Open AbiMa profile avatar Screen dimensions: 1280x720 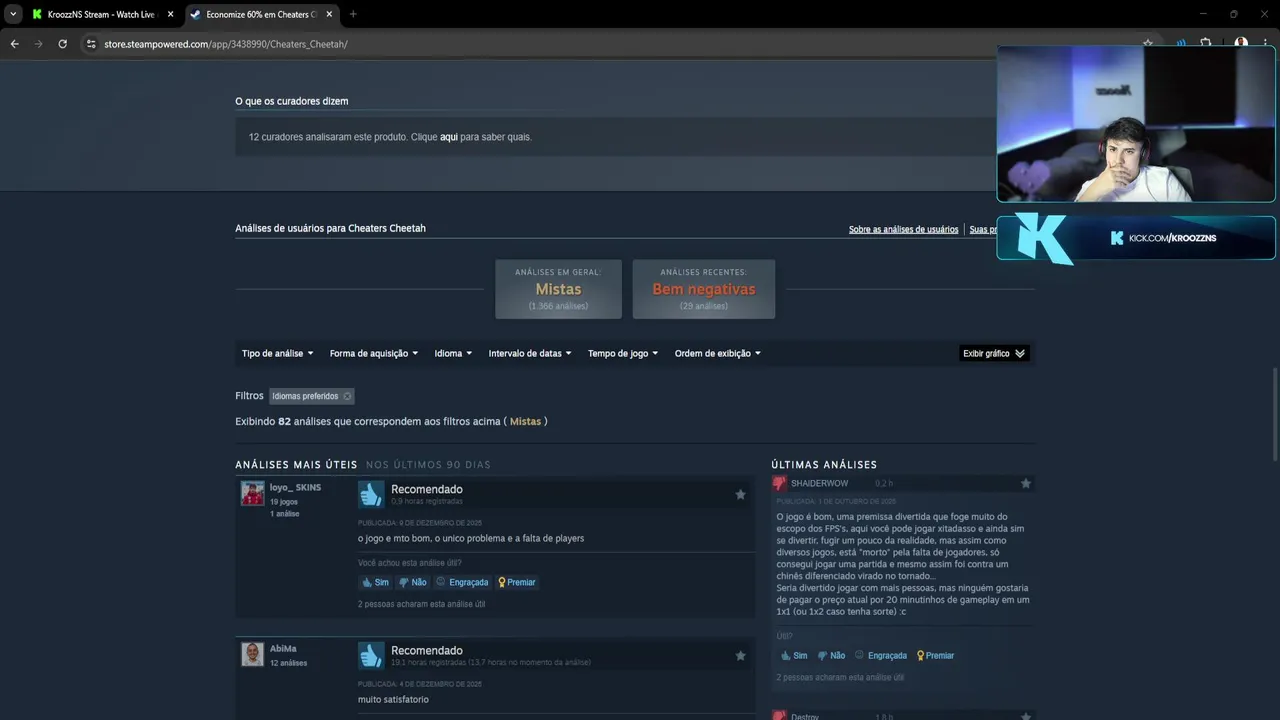(252, 654)
